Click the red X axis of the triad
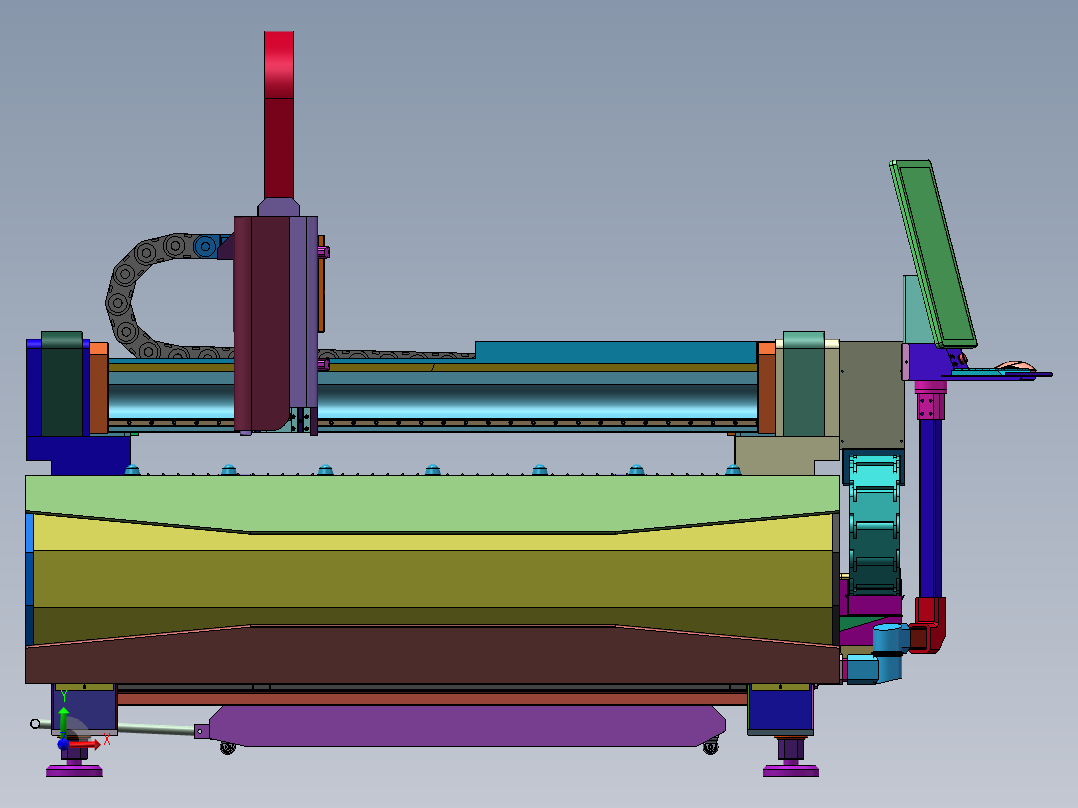 [84, 744]
